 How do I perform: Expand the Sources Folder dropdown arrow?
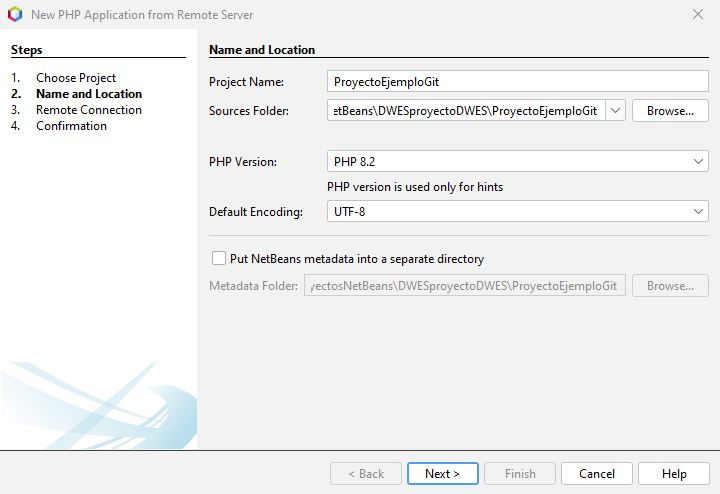pos(616,110)
